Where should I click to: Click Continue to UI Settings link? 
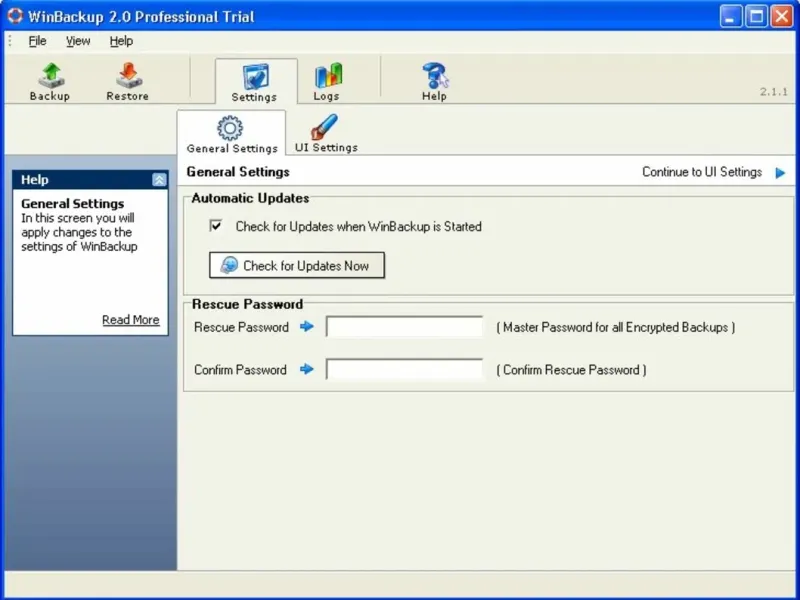702,172
